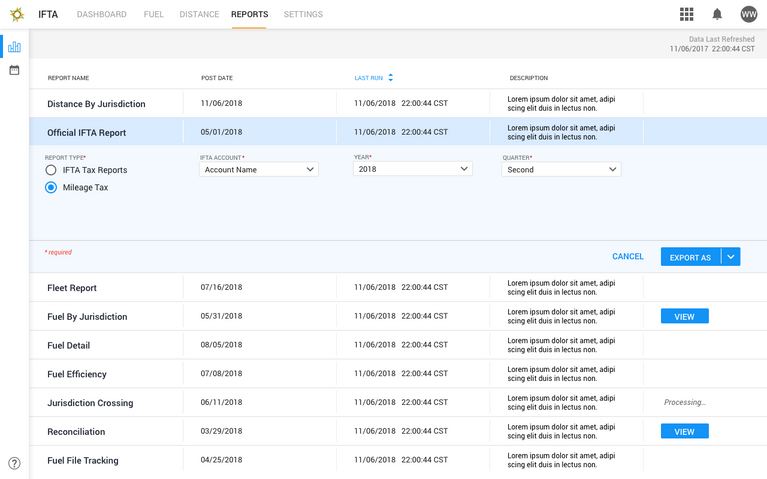Open the notifications bell
767x479 pixels.
[717, 14]
